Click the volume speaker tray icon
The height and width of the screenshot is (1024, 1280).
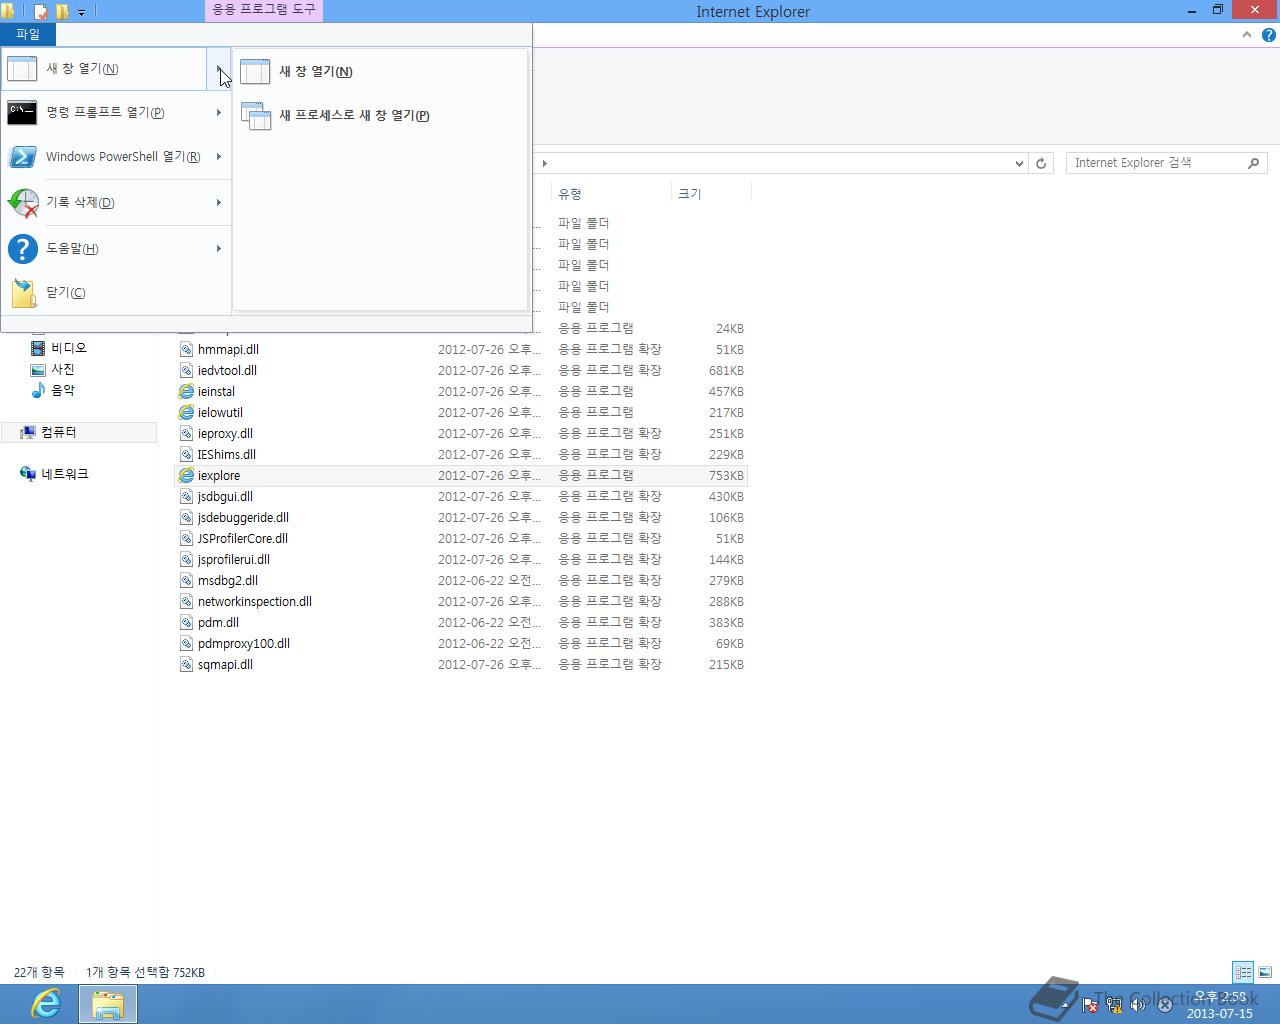pyautogui.click(x=1138, y=1005)
